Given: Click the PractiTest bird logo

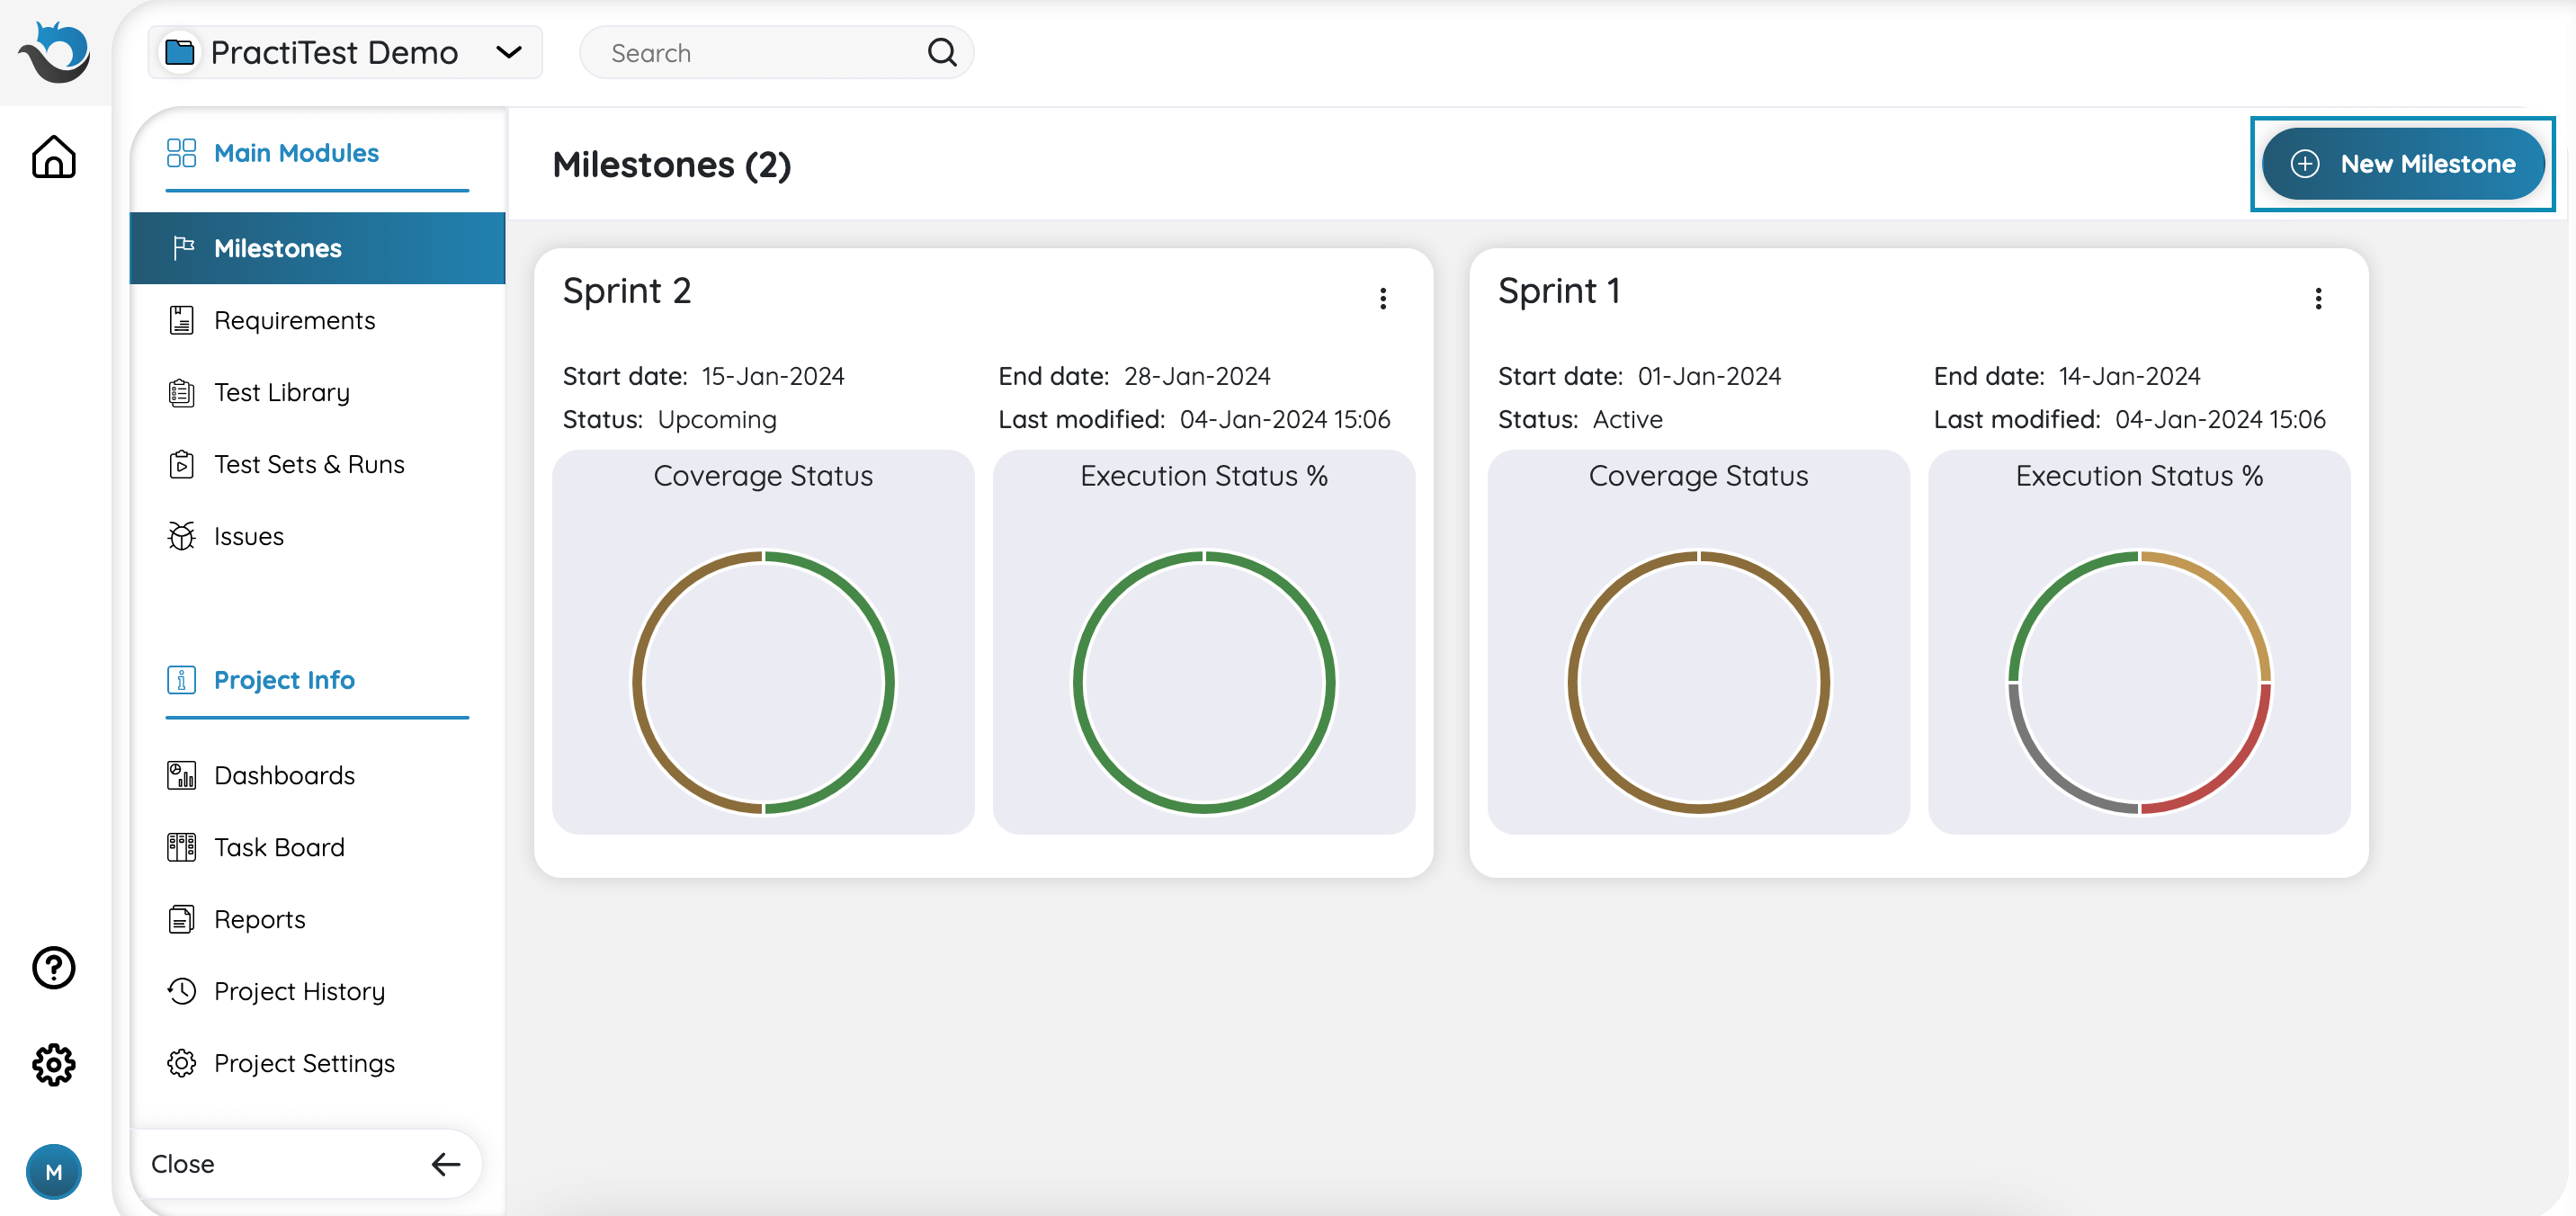Looking at the screenshot, I should pyautogui.click(x=55, y=52).
